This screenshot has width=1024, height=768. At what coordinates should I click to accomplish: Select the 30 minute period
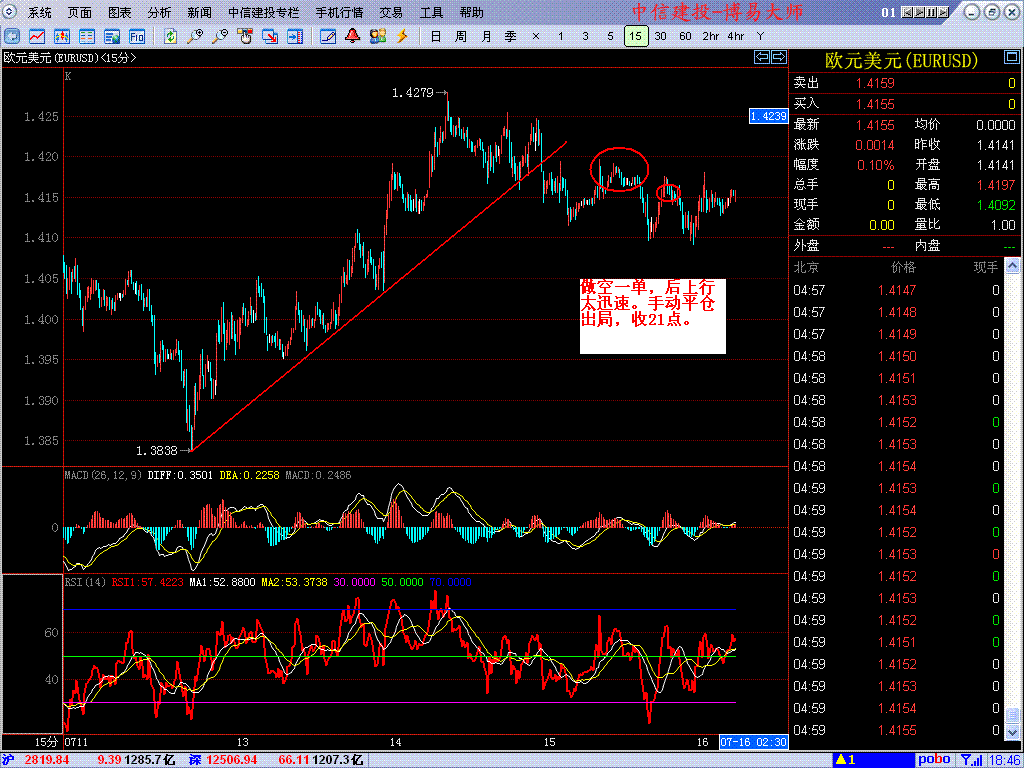660,36
